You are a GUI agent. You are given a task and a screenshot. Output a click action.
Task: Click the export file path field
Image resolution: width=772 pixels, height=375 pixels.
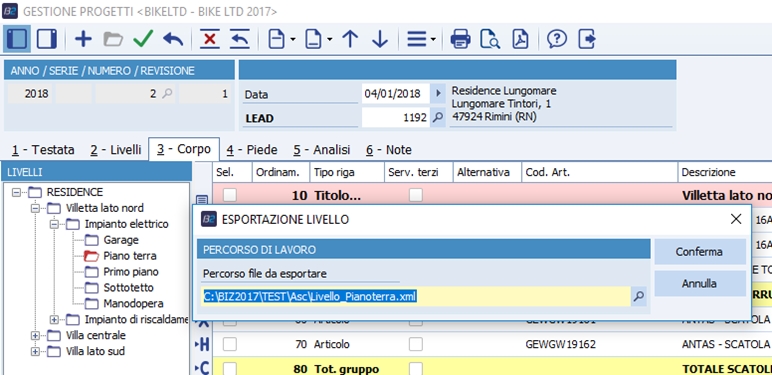point(416,296)
